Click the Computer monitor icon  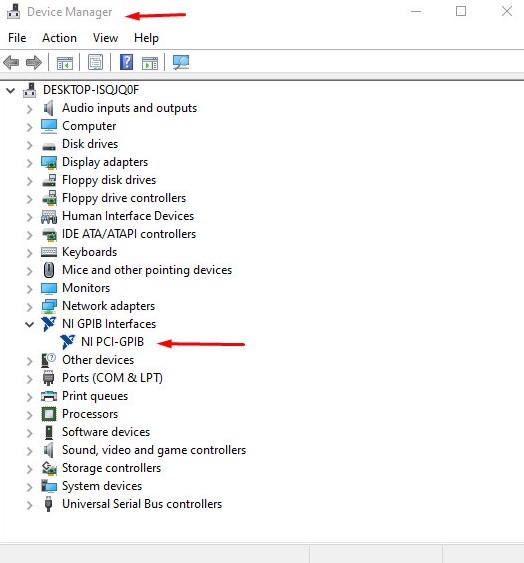[x=48, y=126]
